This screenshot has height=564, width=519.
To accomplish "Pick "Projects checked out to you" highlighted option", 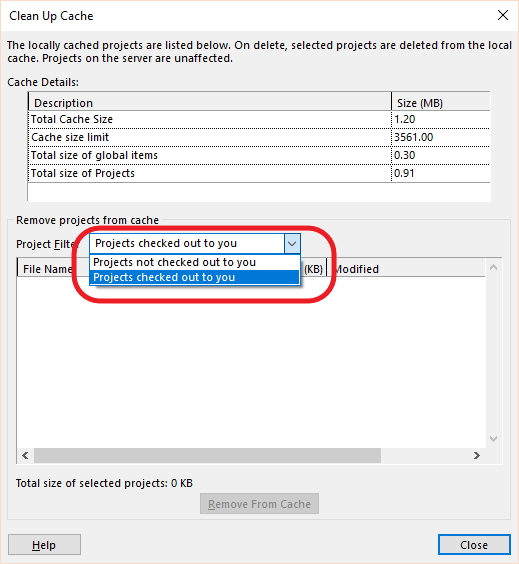I will click(x=194, y=277).
